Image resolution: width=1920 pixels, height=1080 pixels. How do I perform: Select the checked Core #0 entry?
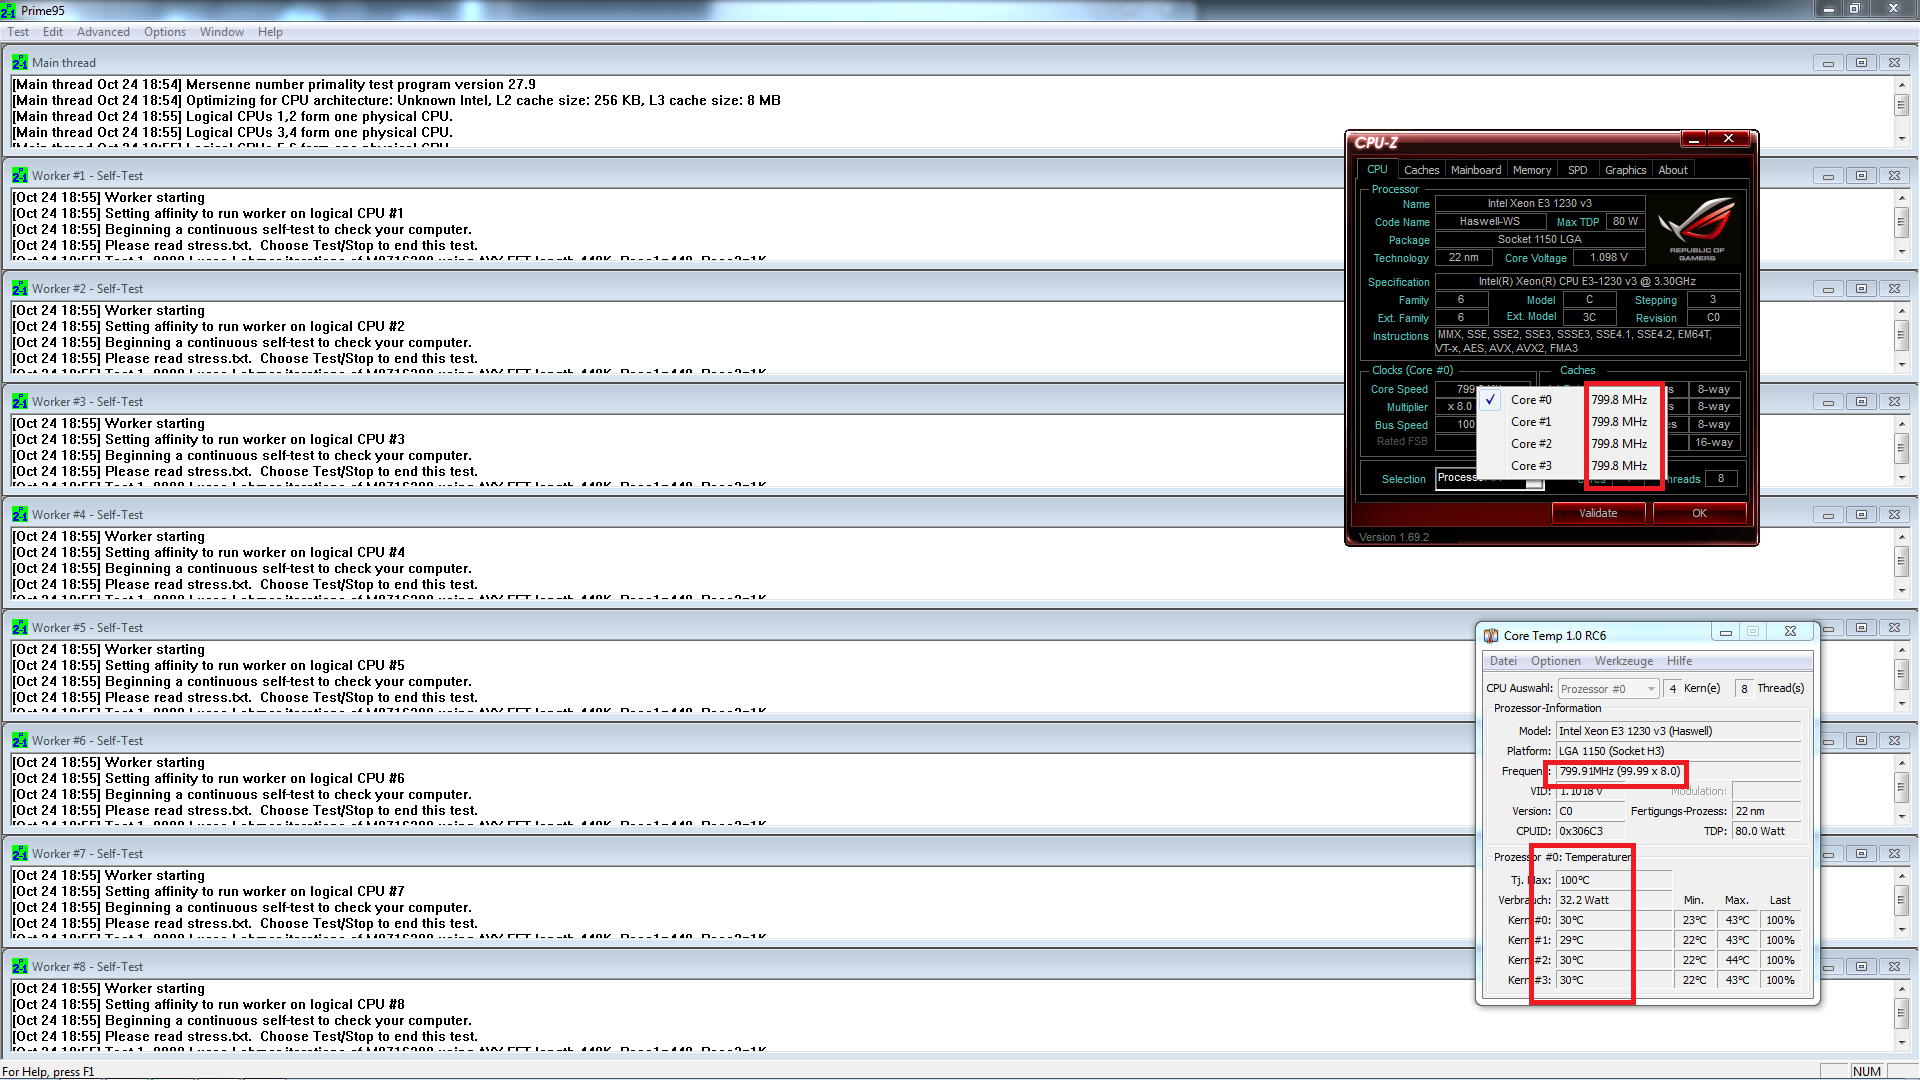point(1530,400)
